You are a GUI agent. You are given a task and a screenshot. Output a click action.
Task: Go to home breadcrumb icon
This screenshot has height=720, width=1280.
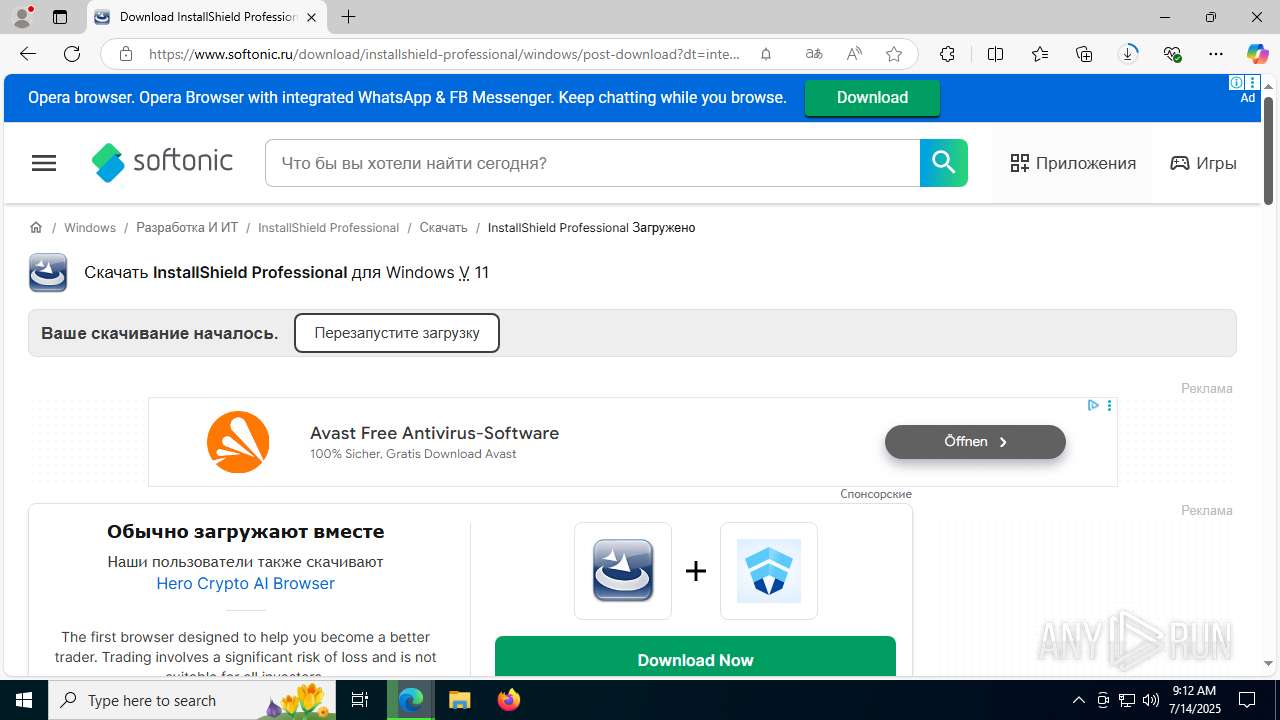(36, 227)
